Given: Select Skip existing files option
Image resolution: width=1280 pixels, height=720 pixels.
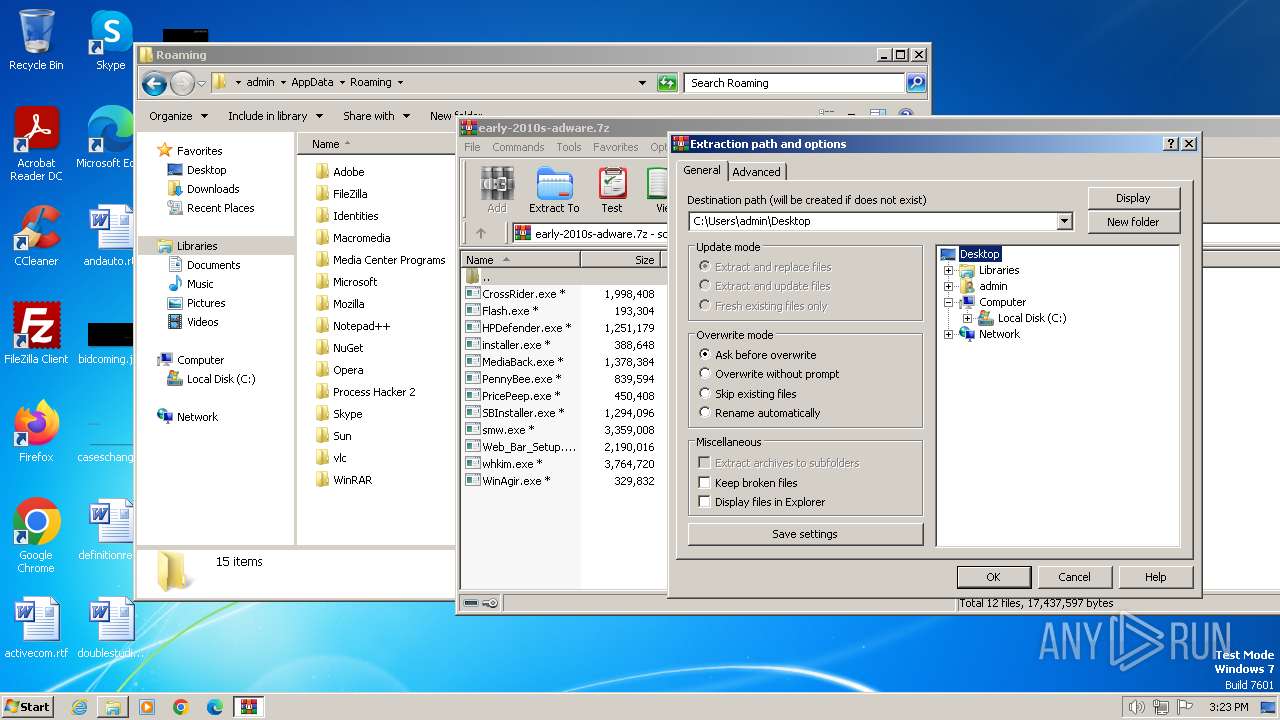Looking at the screenshot, I should click(747, 394).
